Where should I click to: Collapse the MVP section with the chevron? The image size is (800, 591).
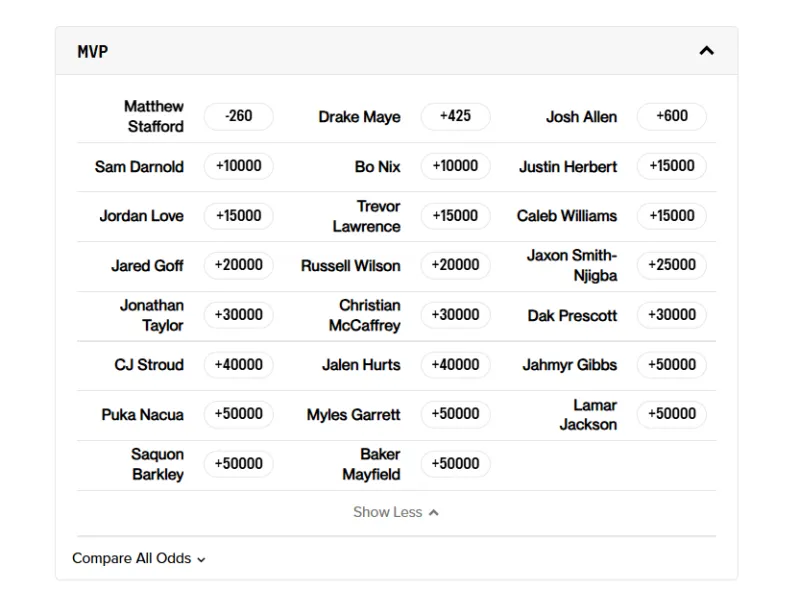706,51
